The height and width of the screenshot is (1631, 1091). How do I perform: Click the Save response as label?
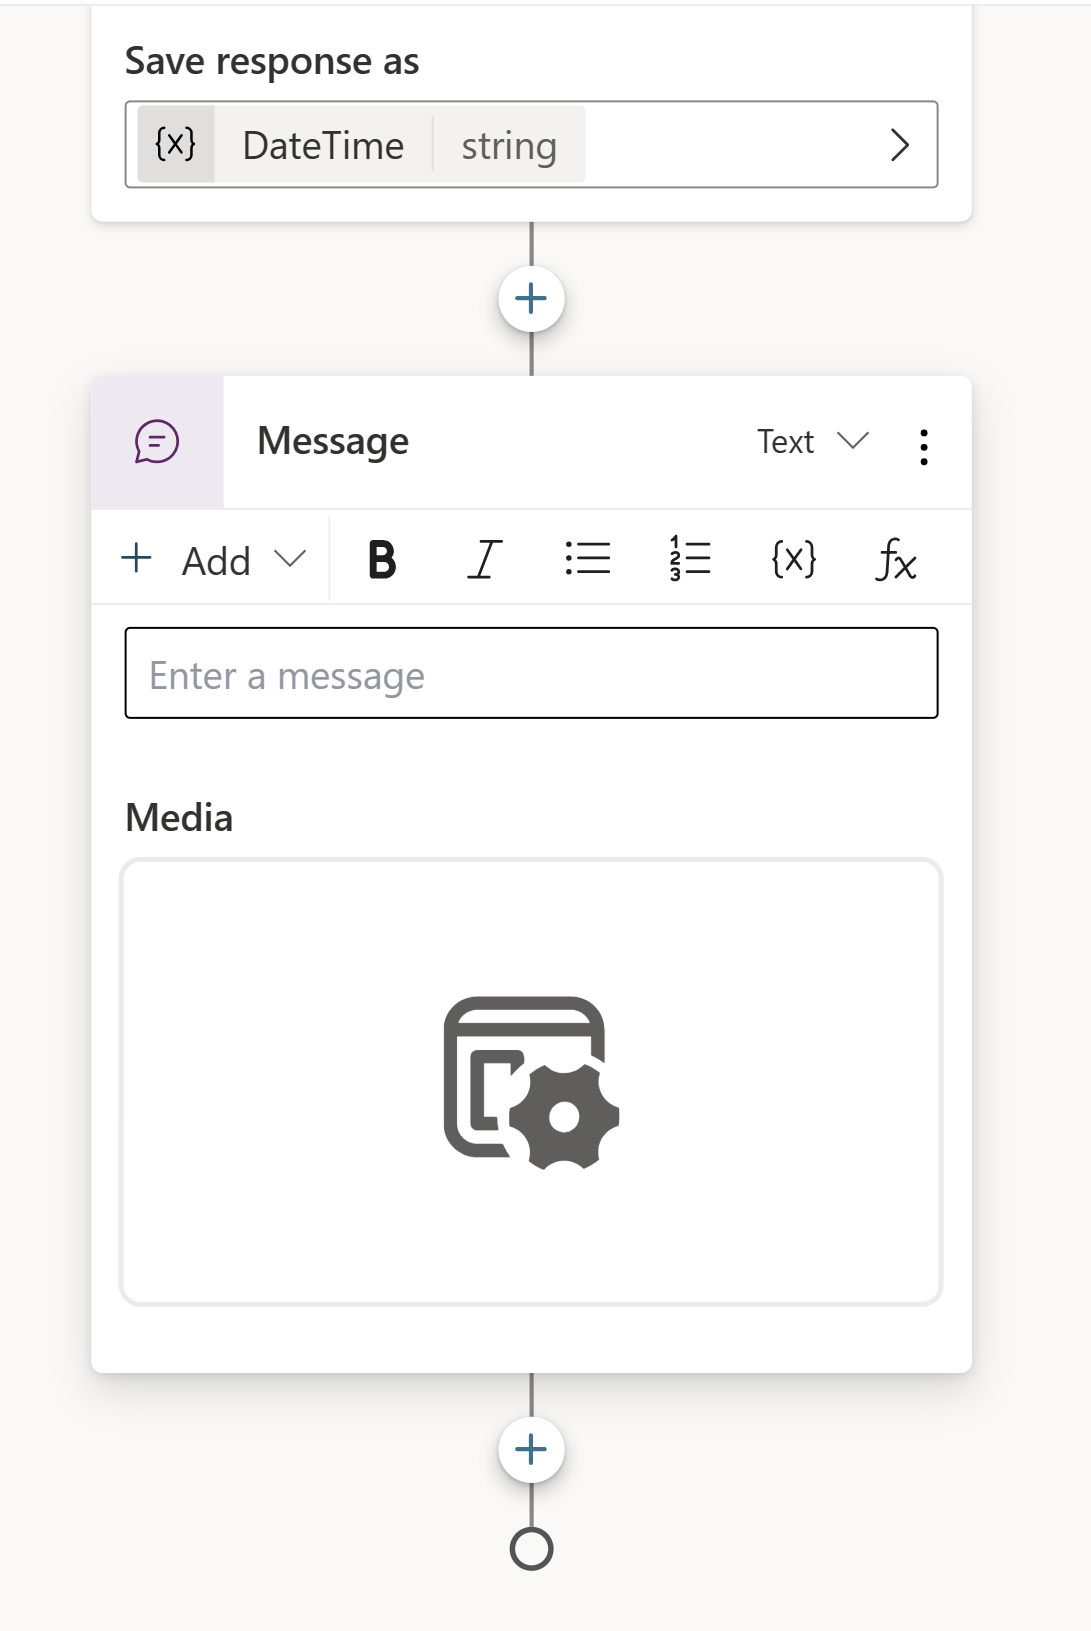[x=272, y=62]
